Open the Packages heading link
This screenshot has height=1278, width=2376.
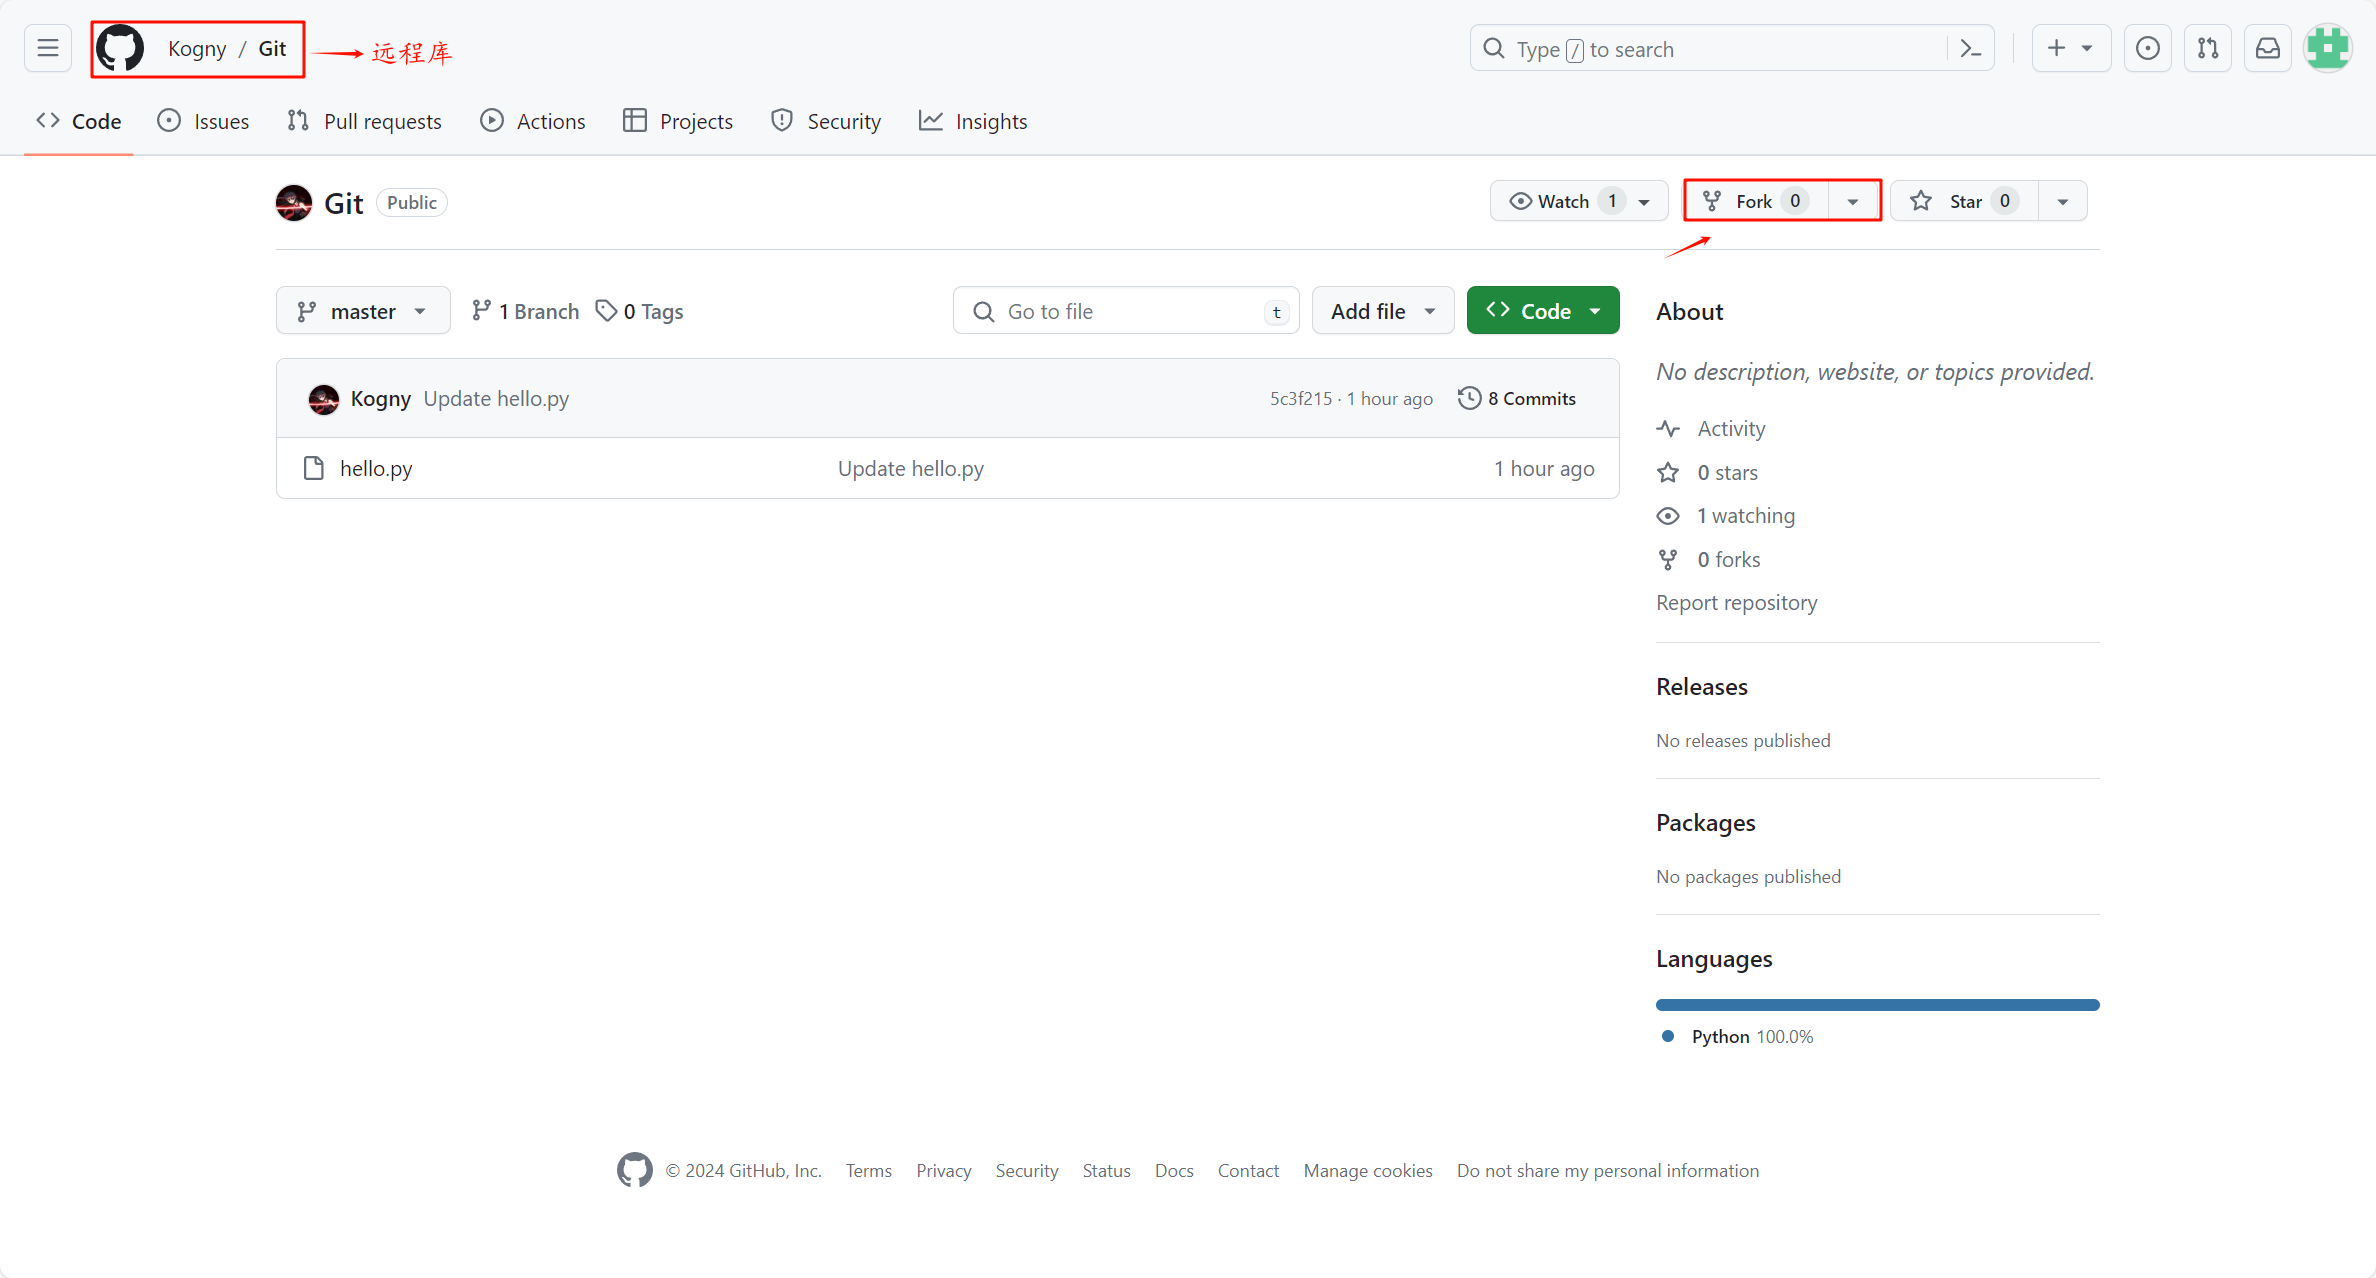coord(1706,823)
